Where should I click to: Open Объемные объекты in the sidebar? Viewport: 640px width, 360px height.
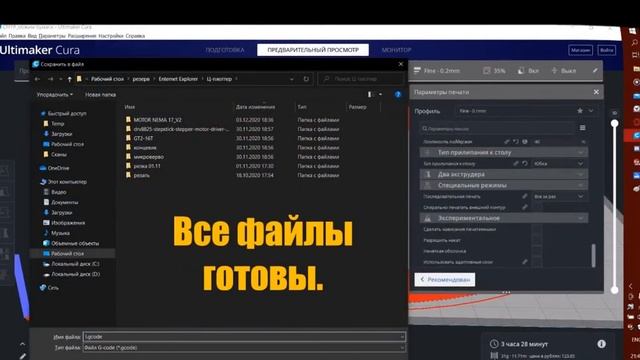tap(71, 243)
